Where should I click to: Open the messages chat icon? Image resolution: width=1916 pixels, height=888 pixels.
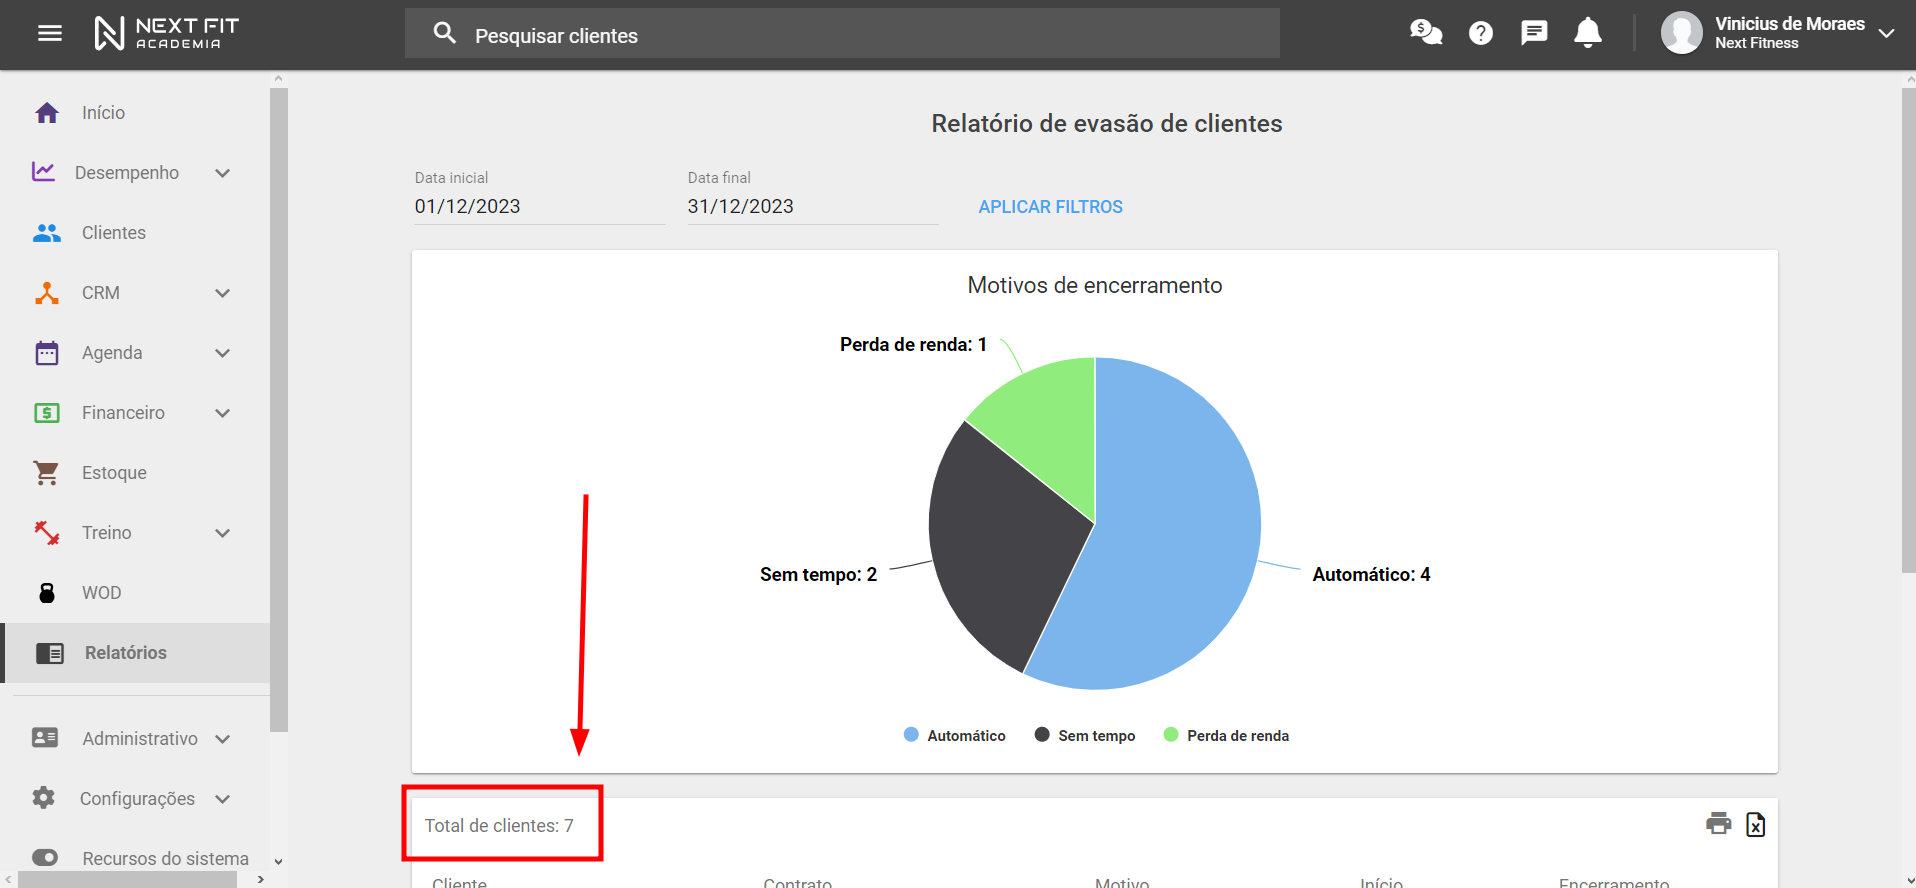click(1534, 34)
